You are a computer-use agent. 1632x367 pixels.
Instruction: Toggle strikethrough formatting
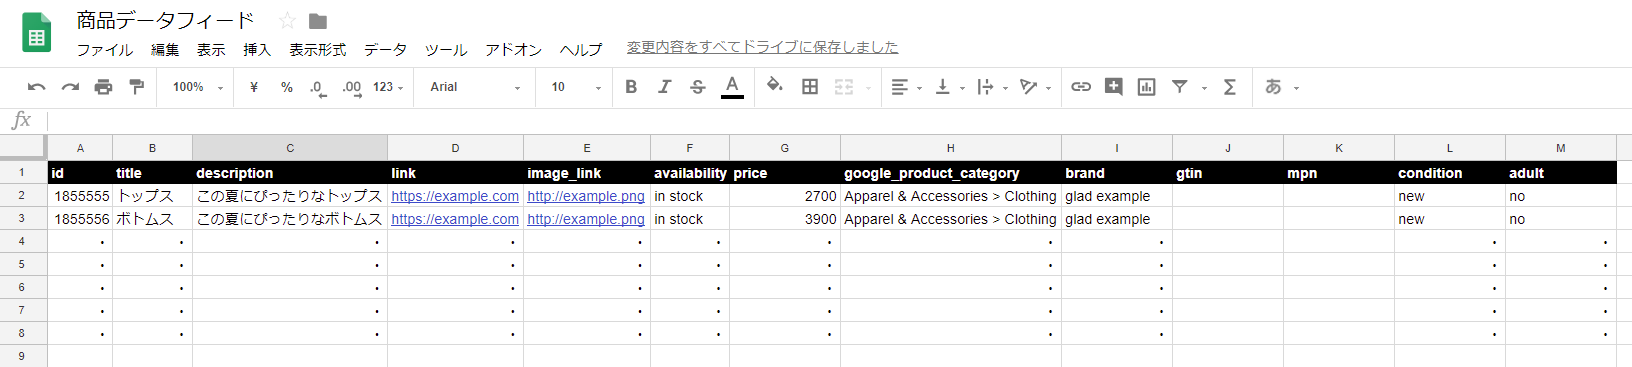tap(698, 87)
